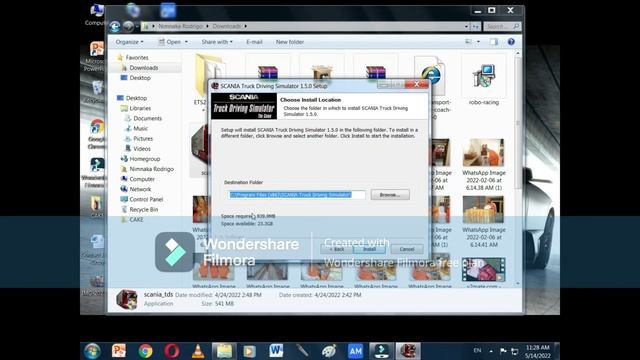Open the Explorer help icon

pyautogui.click(x=511, y=42)
